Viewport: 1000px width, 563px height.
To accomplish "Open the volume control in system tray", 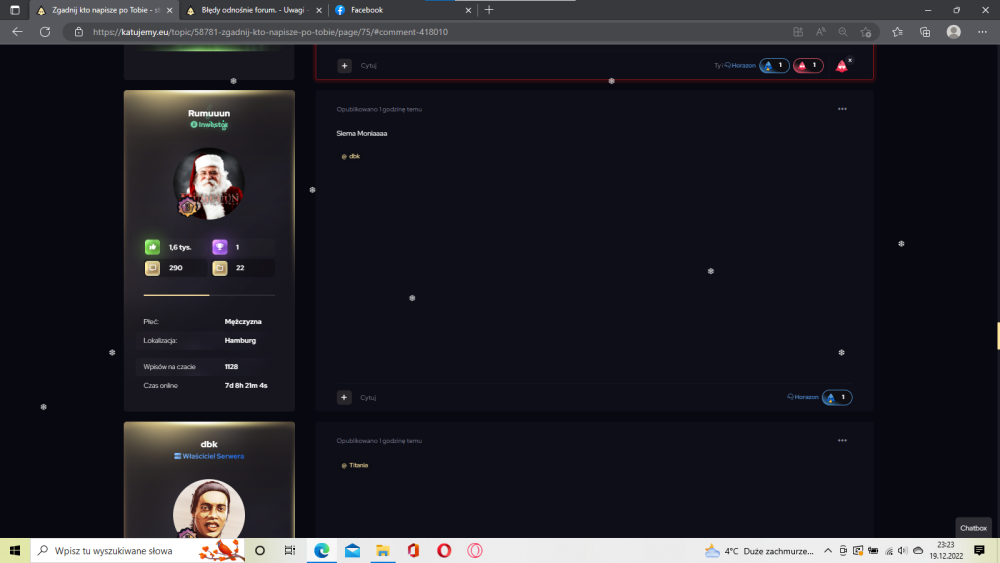I will (x=902, y=551).
